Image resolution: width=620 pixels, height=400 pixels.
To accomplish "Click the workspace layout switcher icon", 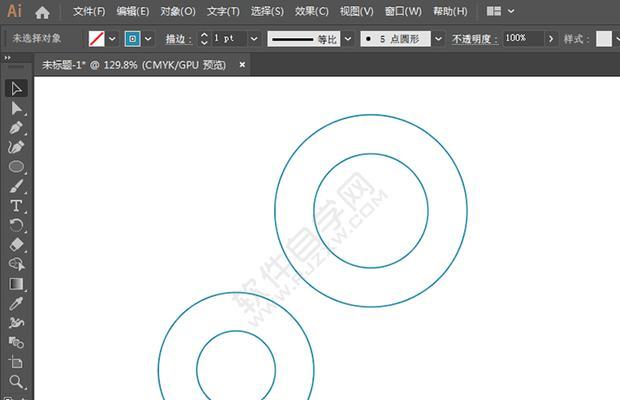I will pyautogui.click(x=494, y=11).
